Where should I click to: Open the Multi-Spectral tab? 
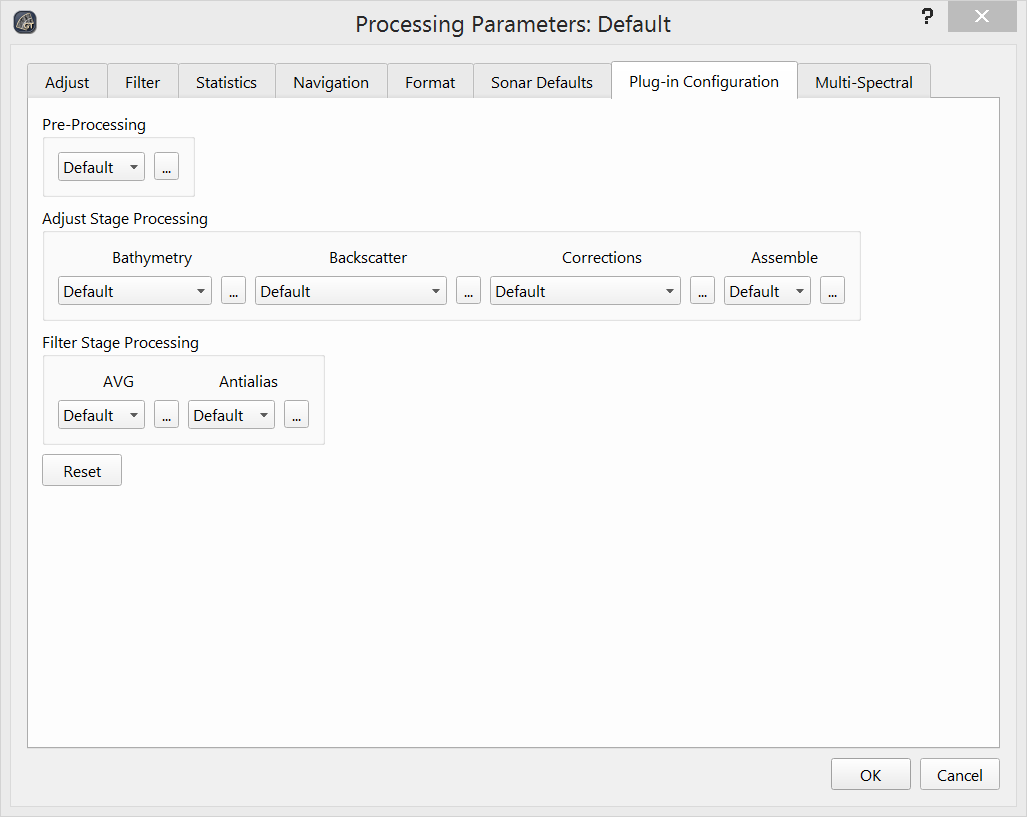863,83
